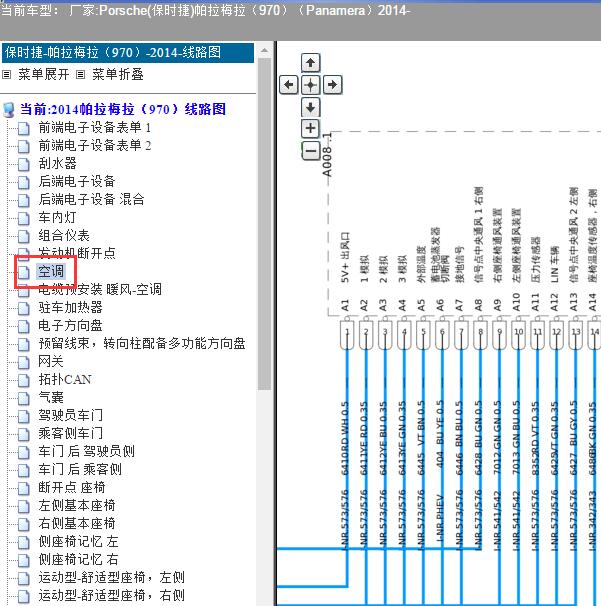Viewport: 601px width, 606px height.
Task: Open 断开点 座椅 diagram
Action: click(x=72, y=487)
